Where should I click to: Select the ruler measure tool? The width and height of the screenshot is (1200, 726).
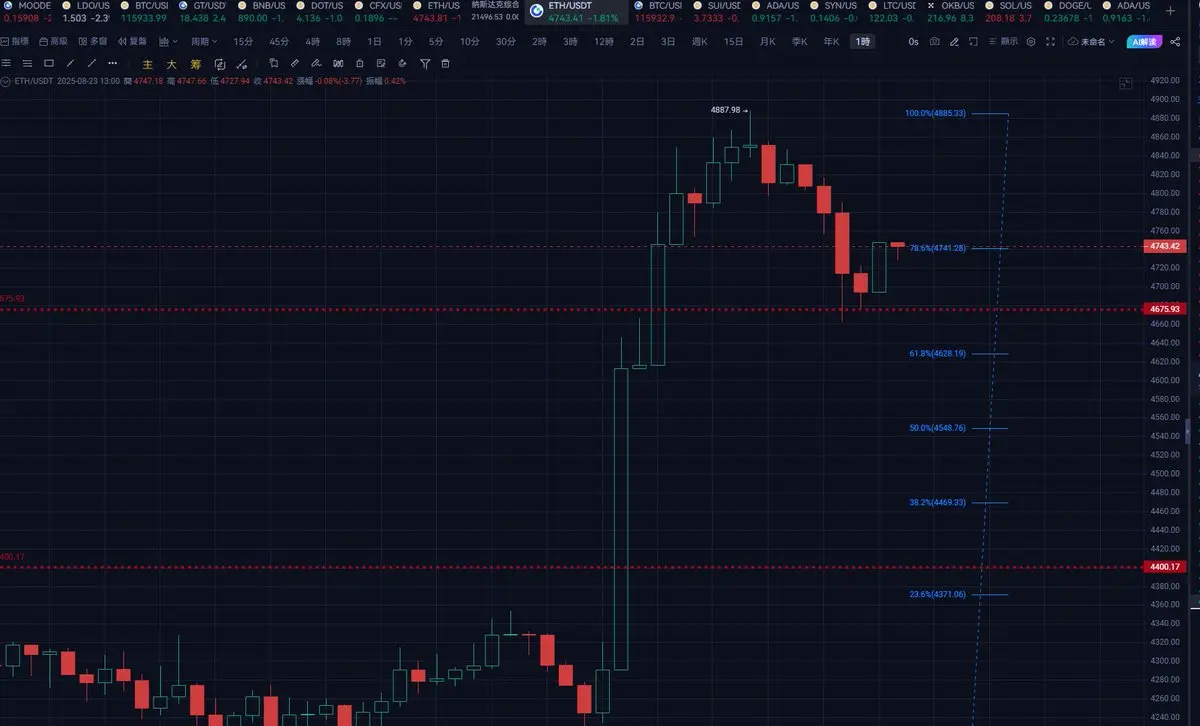pyautogui.click(x=294, y=64)
